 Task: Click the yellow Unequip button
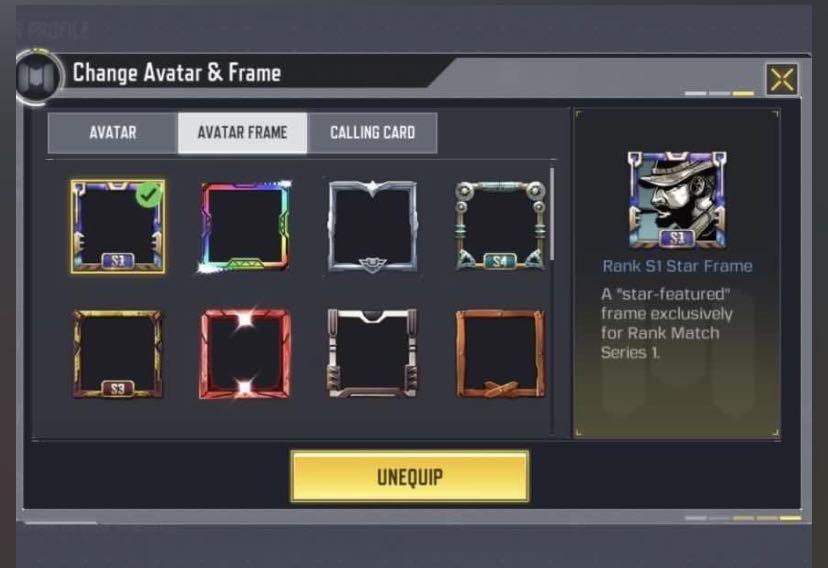[x=410, y=476]
